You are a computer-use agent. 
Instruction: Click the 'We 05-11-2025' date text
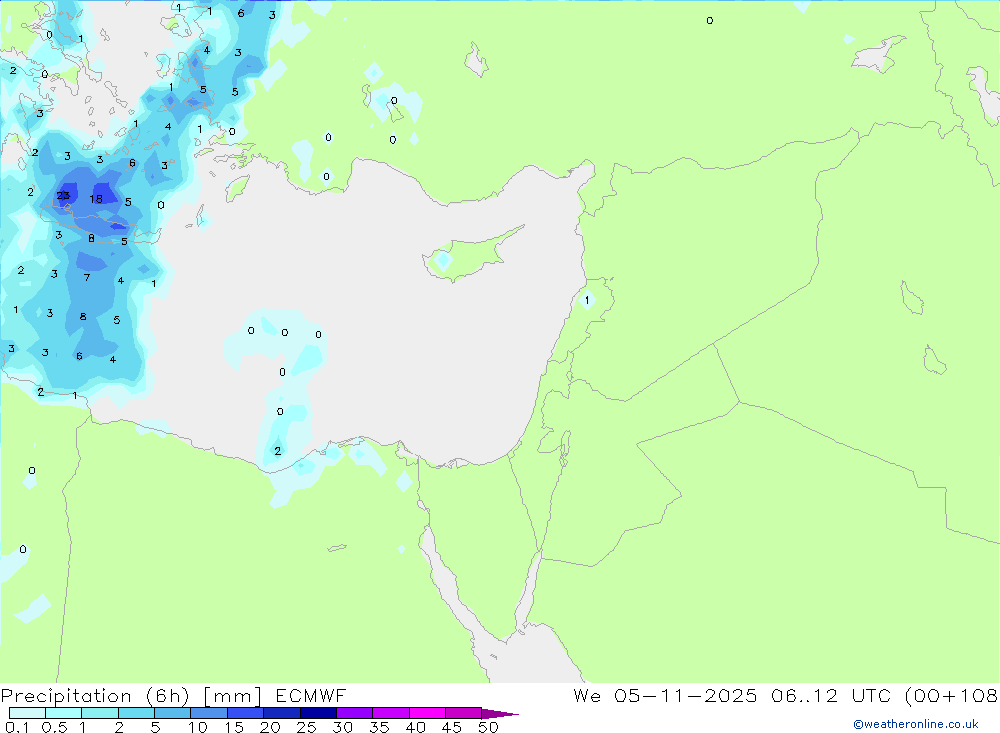coord(665,695)
